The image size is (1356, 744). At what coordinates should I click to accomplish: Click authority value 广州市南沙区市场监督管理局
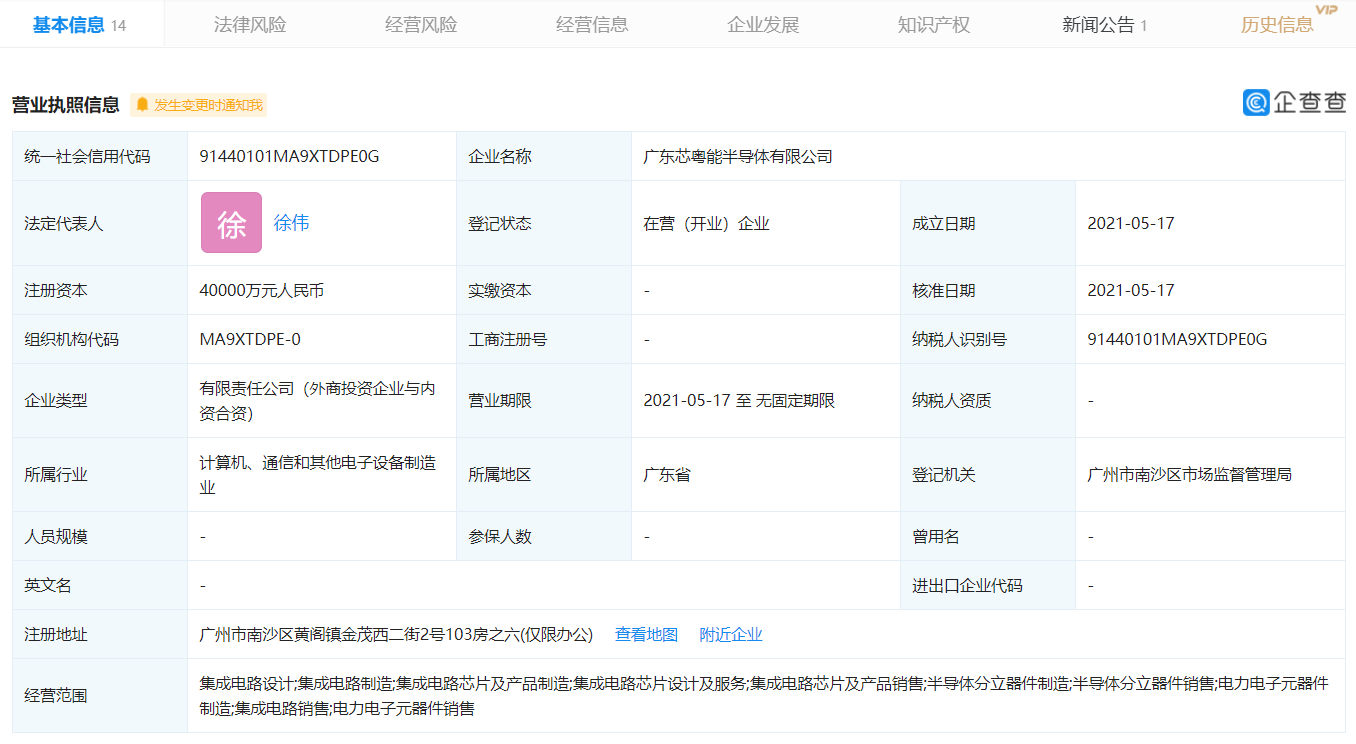1190,475
